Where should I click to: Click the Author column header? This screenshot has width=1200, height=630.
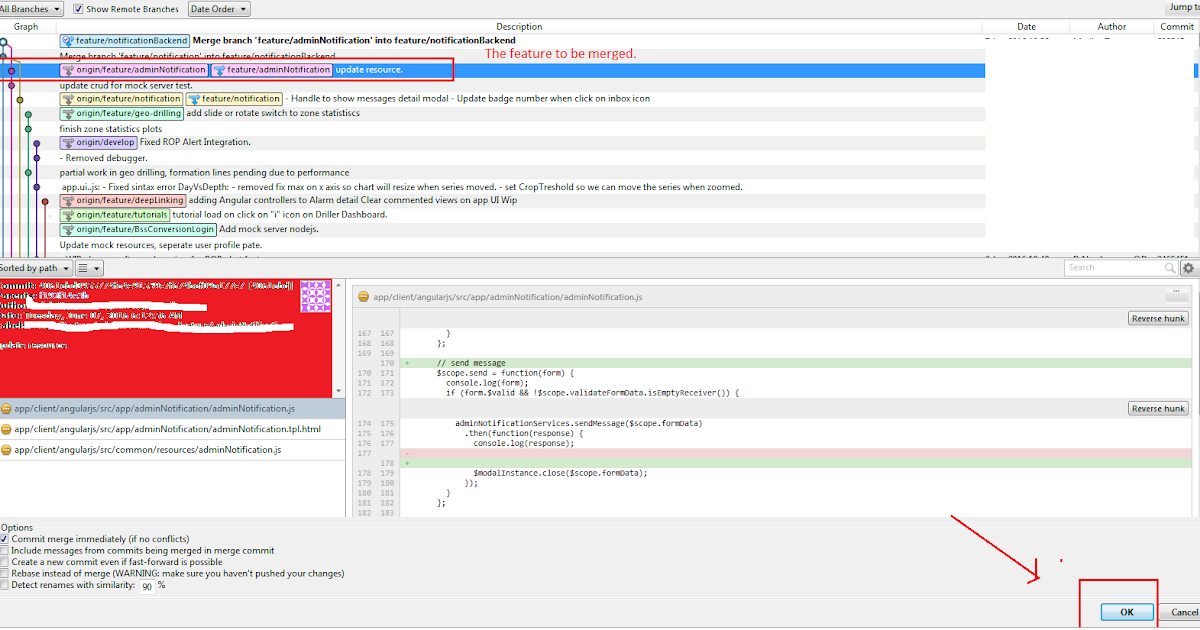[x=1112, y=26]
